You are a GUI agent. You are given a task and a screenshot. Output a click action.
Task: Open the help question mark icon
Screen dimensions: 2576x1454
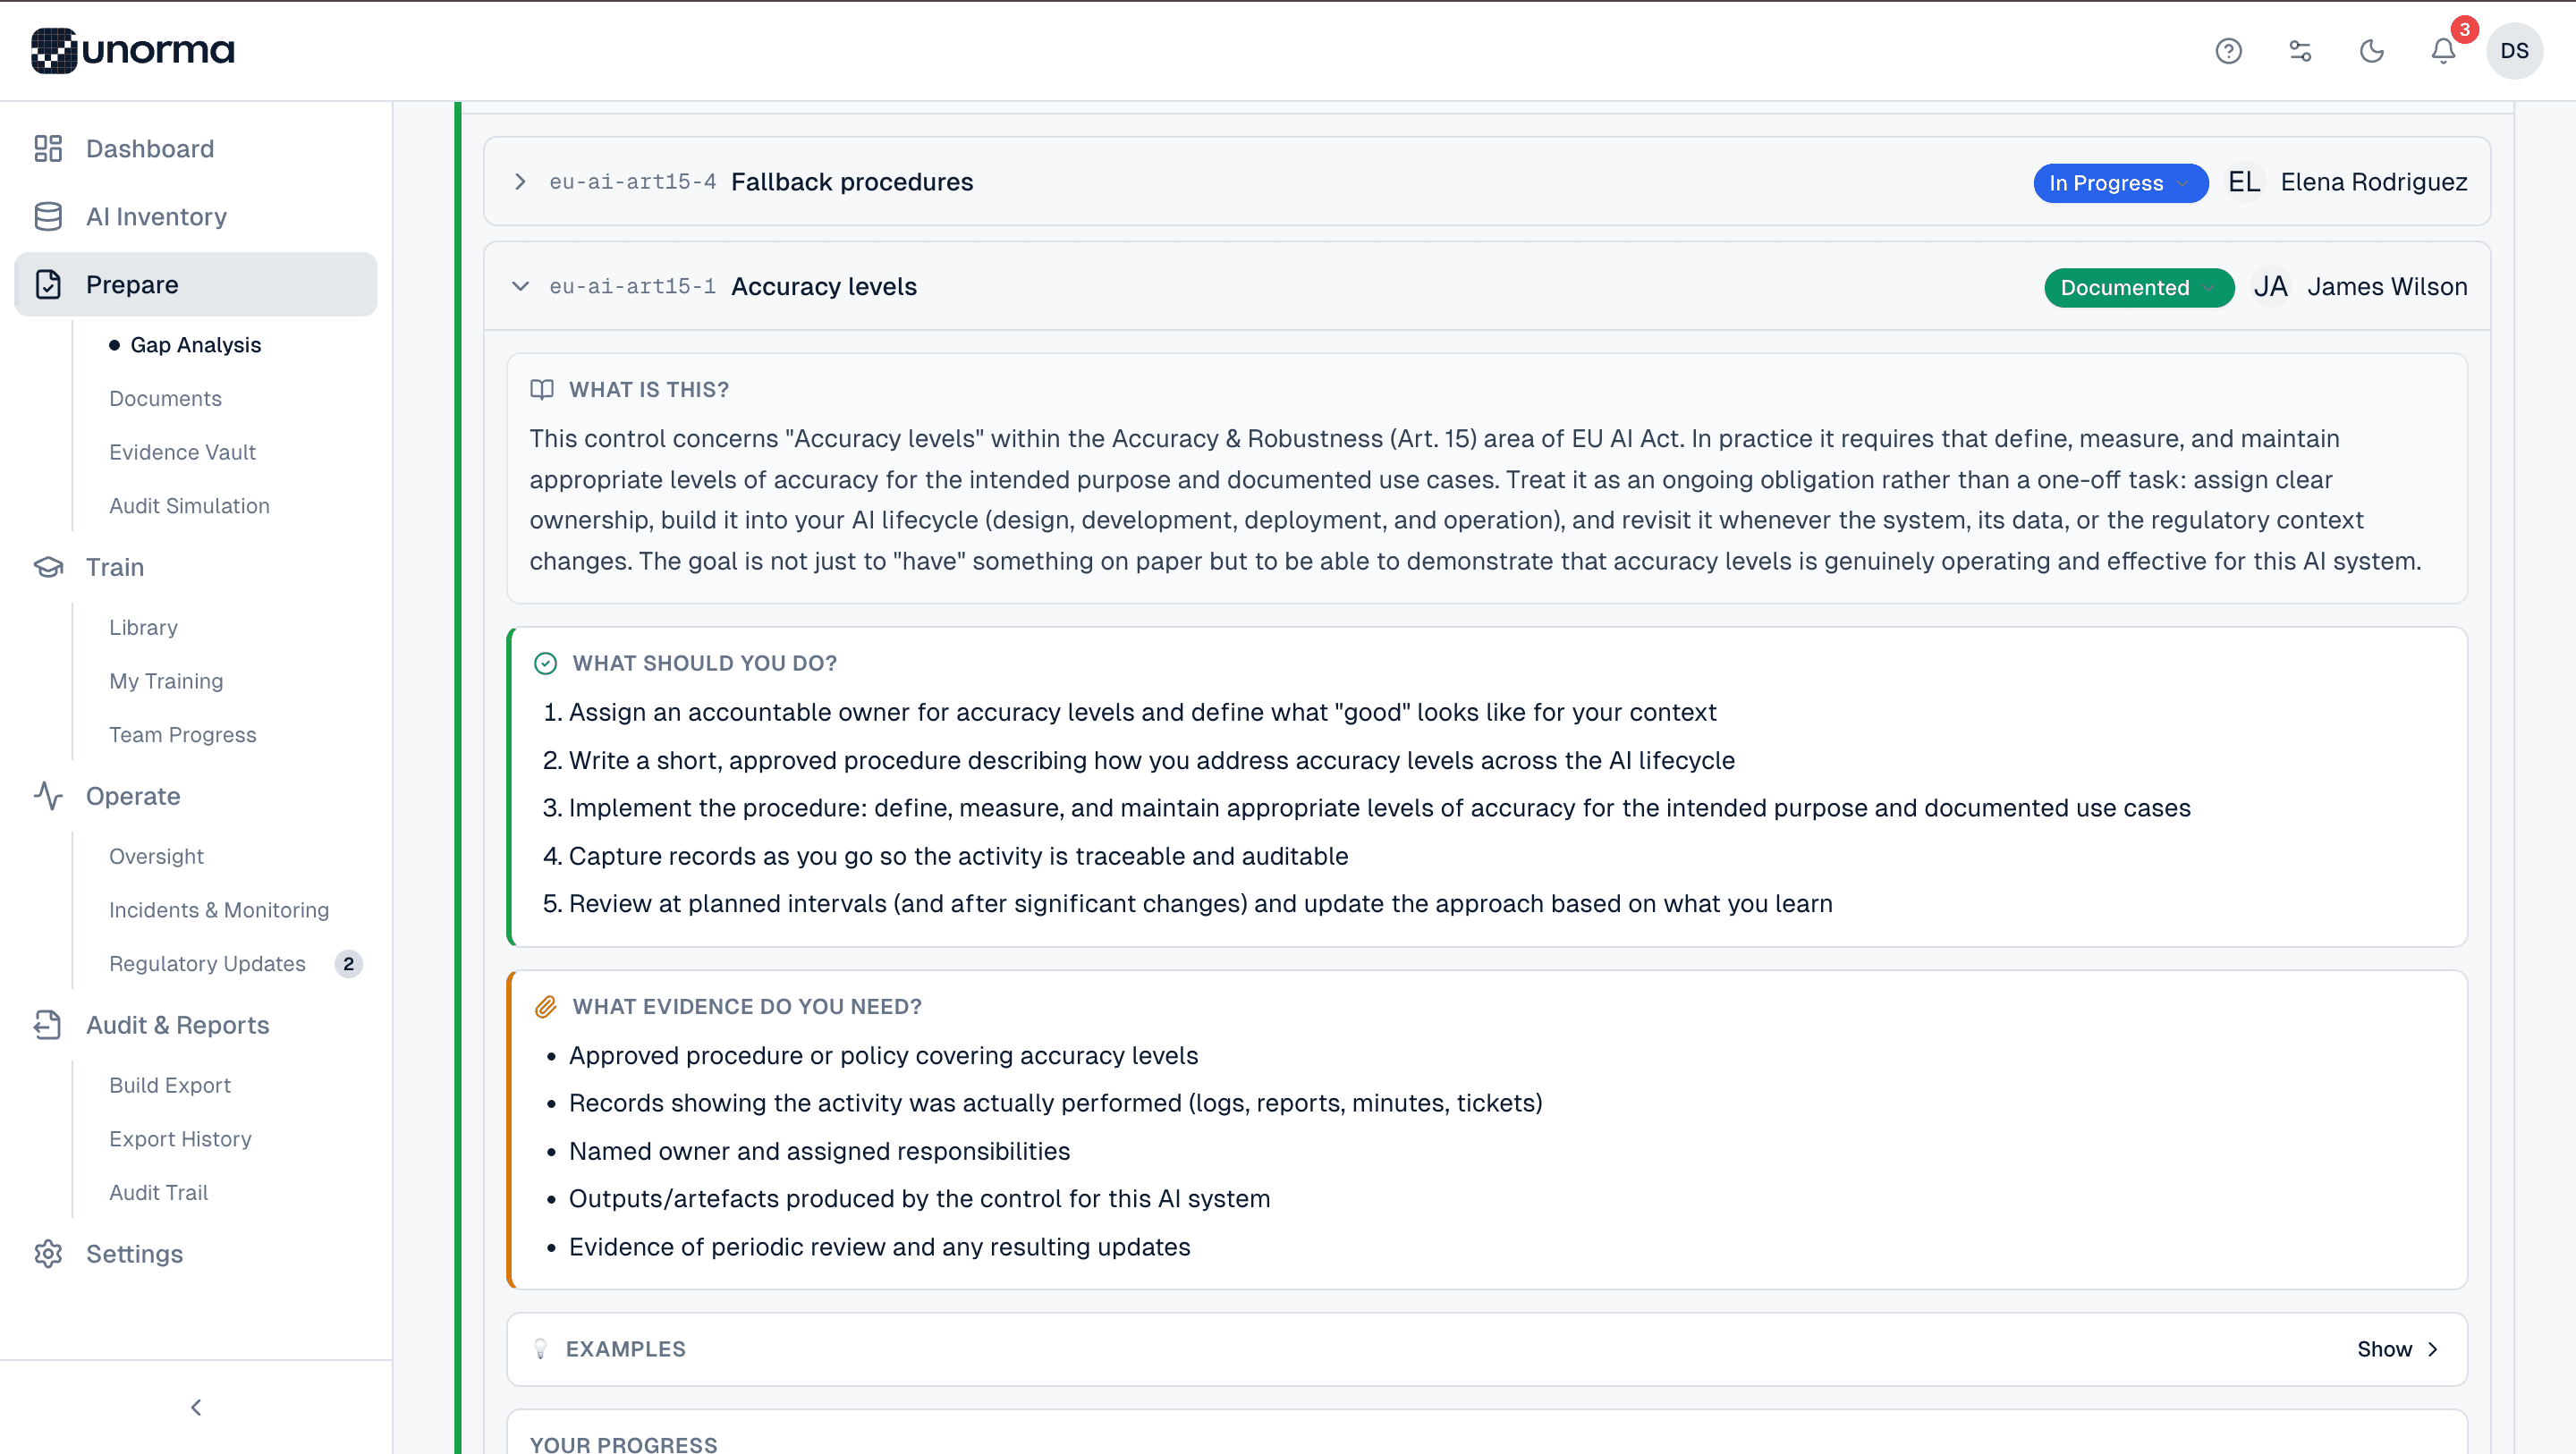point(2228,51)
